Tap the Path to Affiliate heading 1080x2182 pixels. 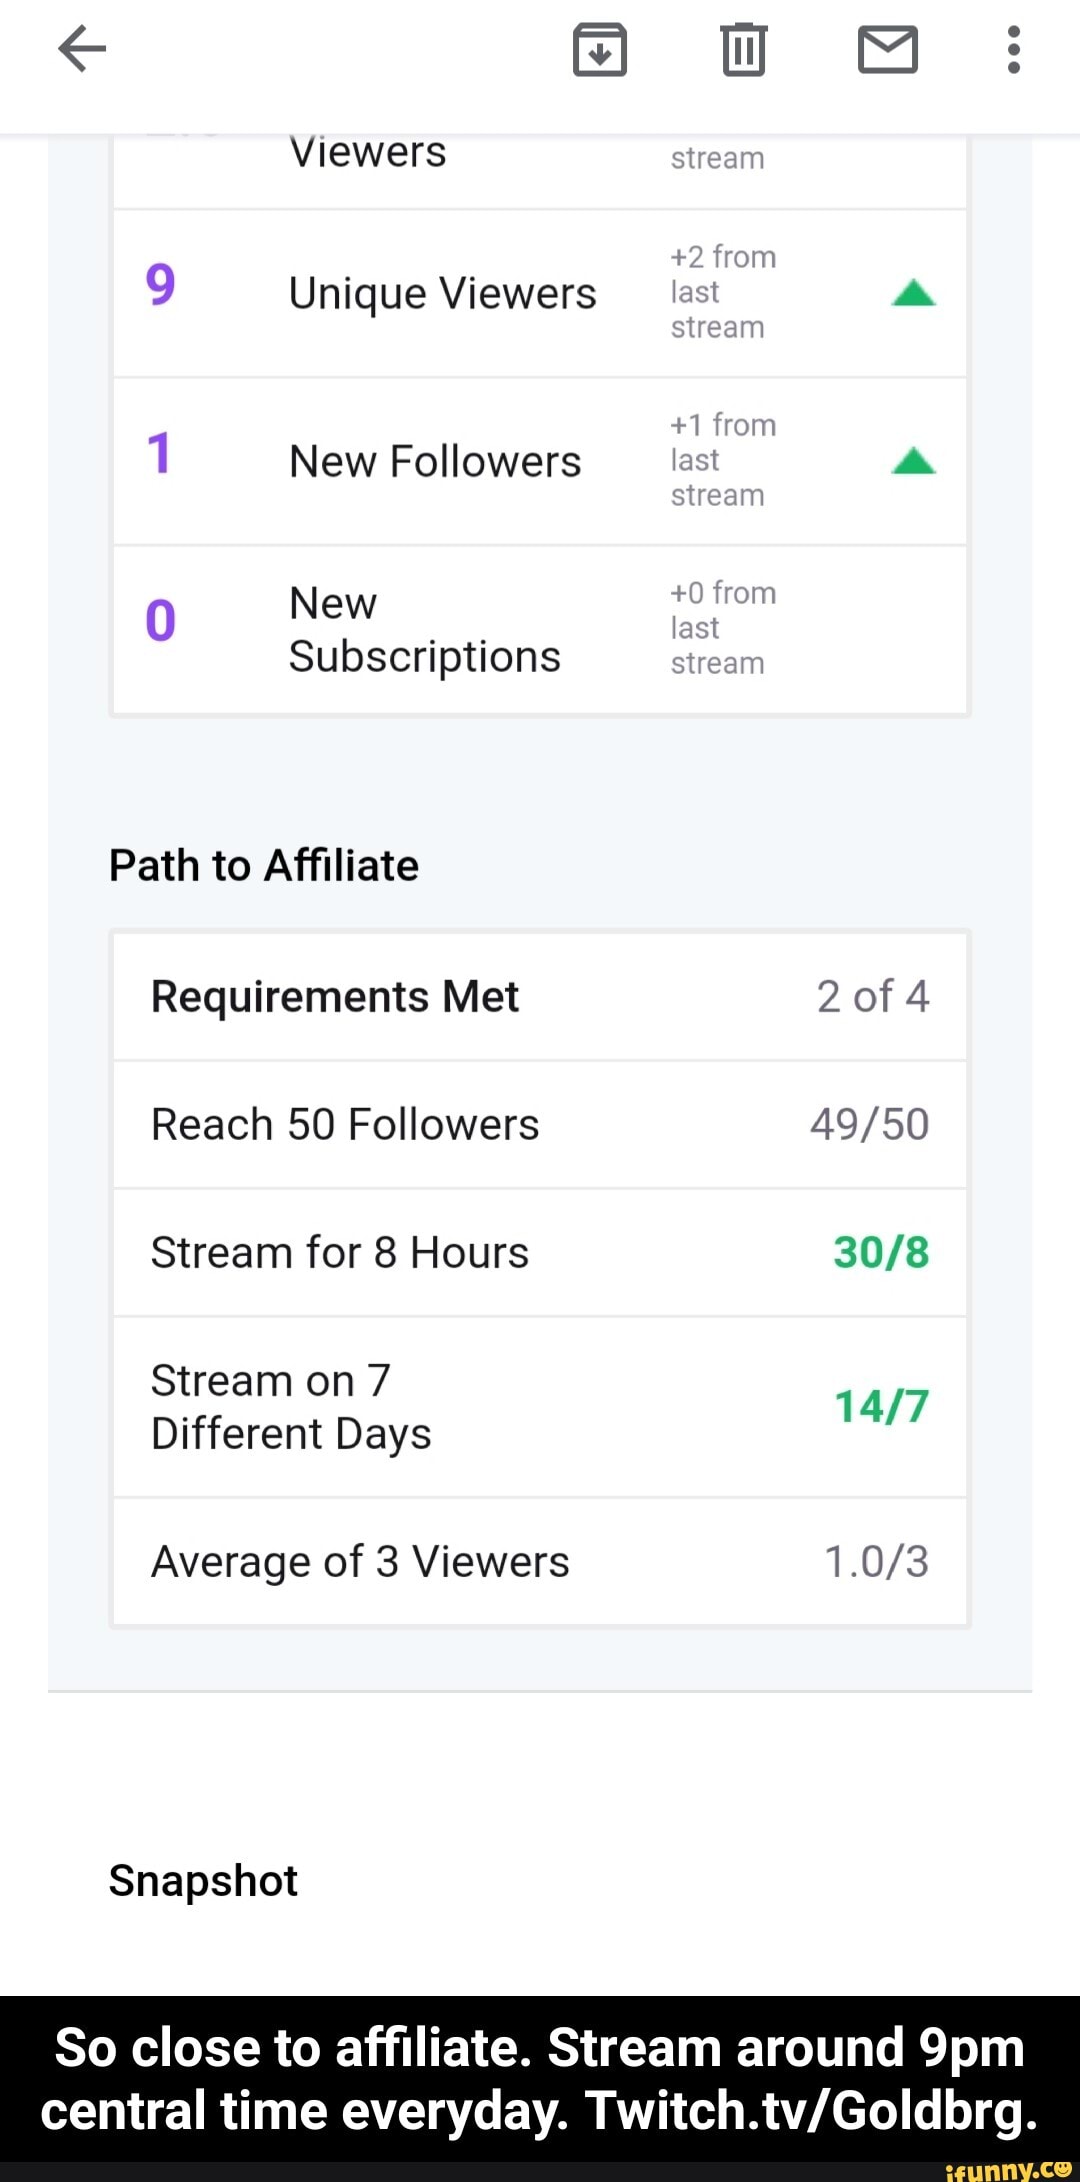tap(264, 864)
